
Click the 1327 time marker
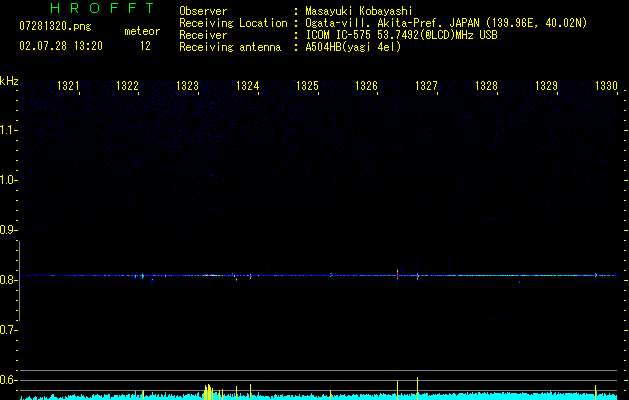coord(426,86)
